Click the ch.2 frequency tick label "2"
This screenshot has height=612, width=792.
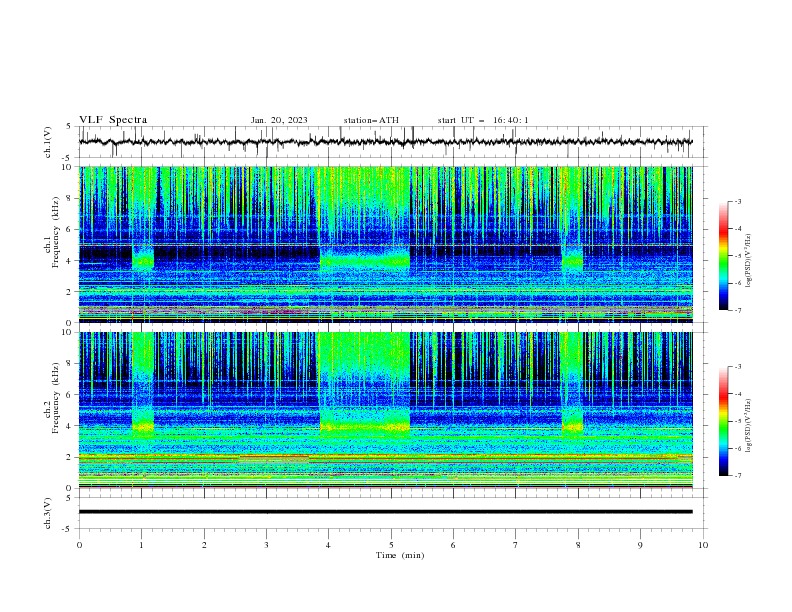point(70,457)
